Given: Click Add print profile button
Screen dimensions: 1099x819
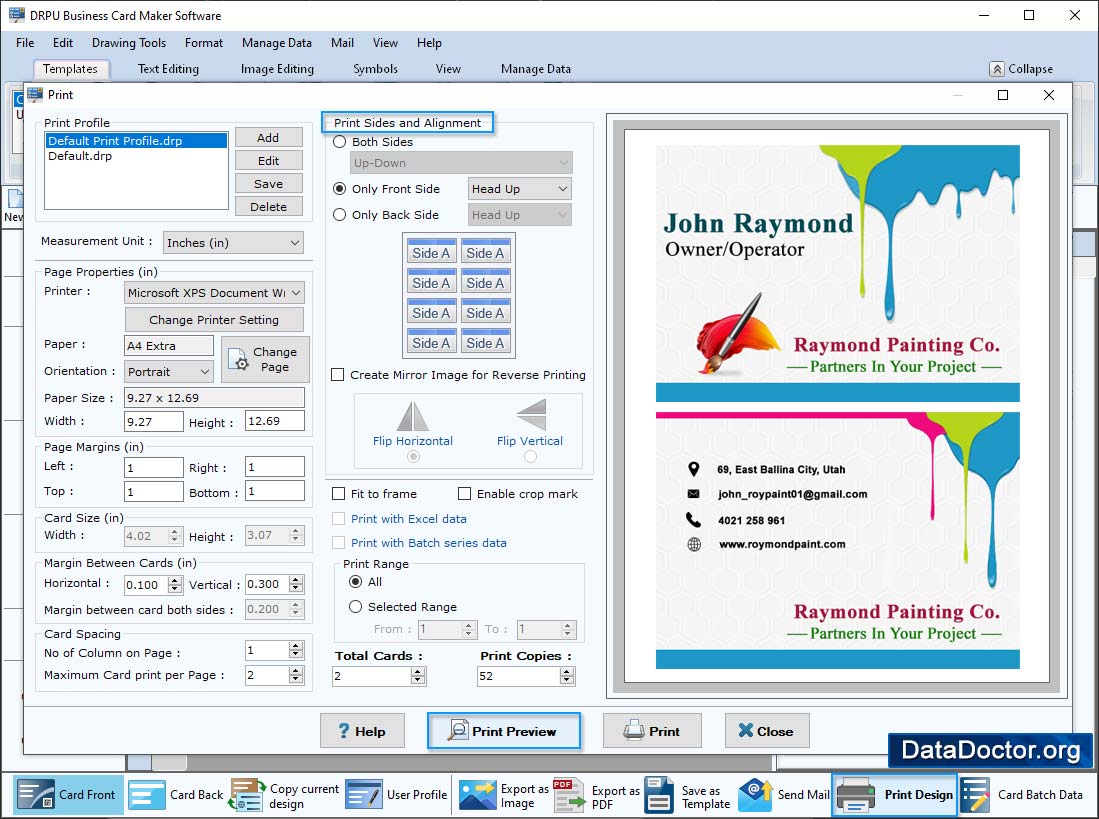Looking at the screenshot, I should coord(268,138).
